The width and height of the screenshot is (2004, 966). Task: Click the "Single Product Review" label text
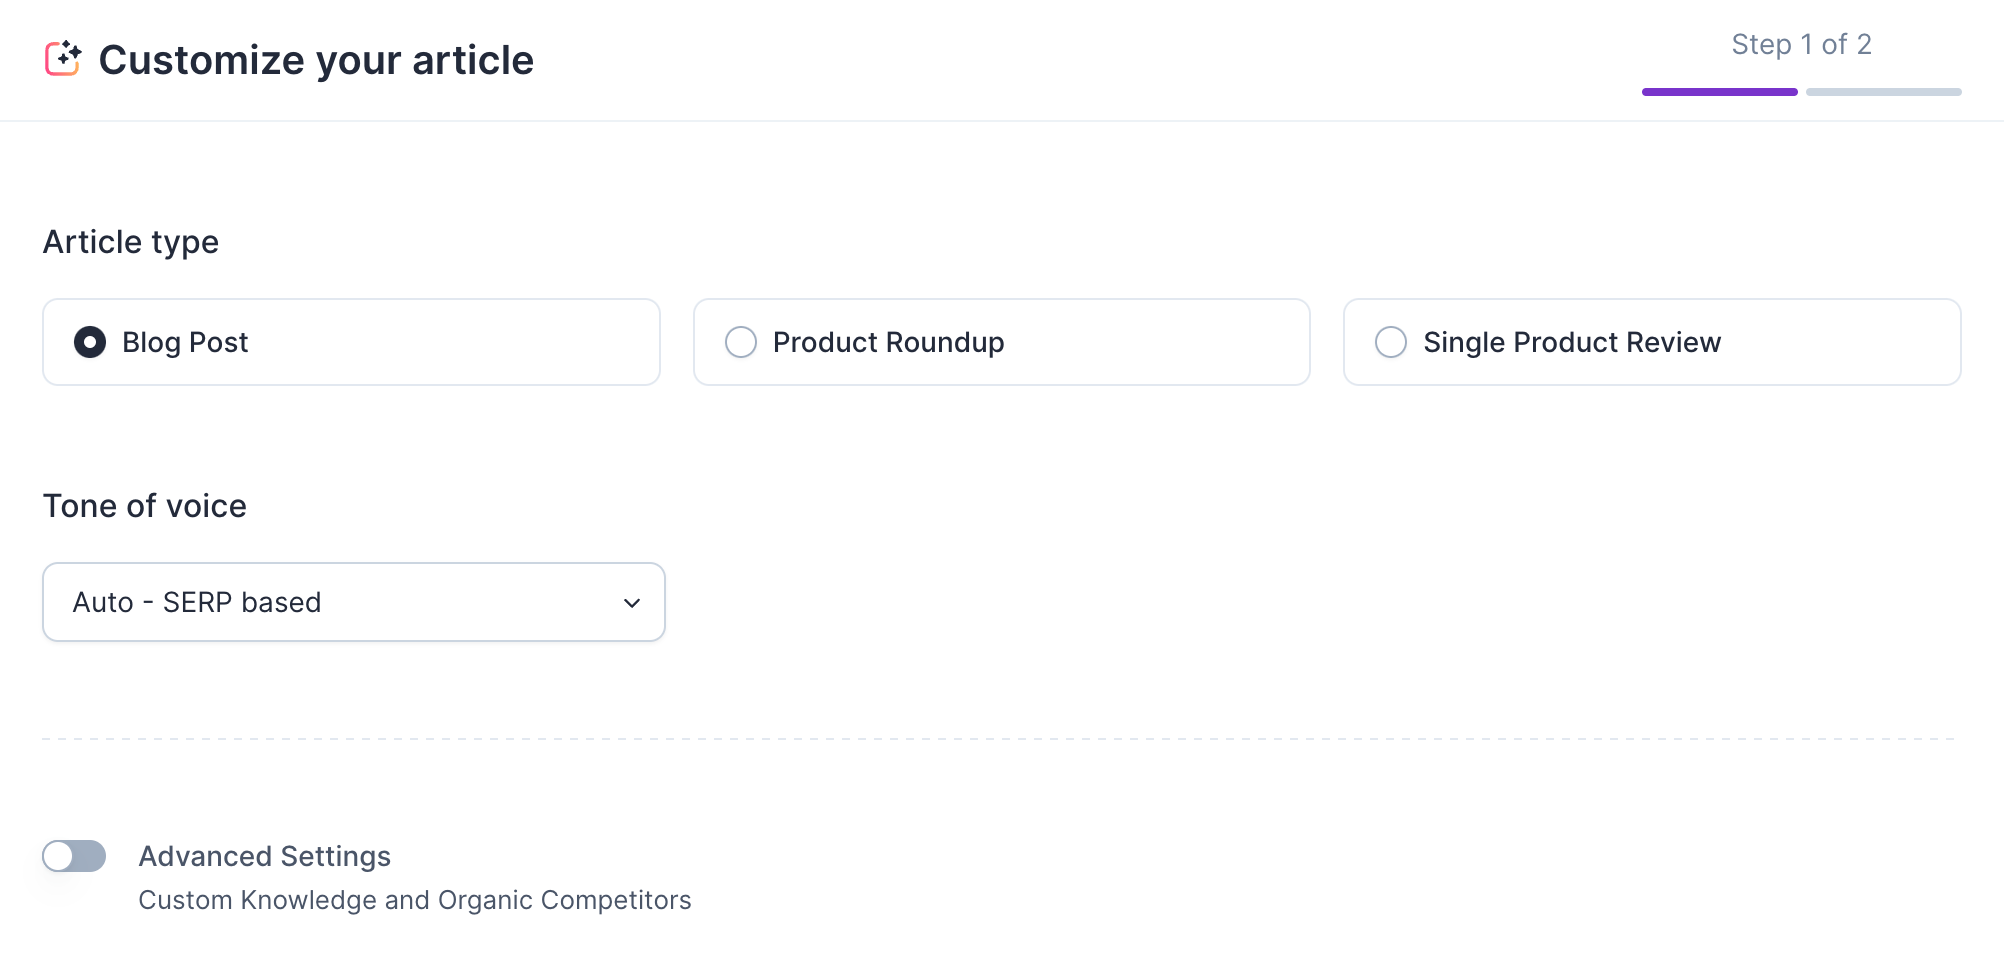pos(1571,342)
